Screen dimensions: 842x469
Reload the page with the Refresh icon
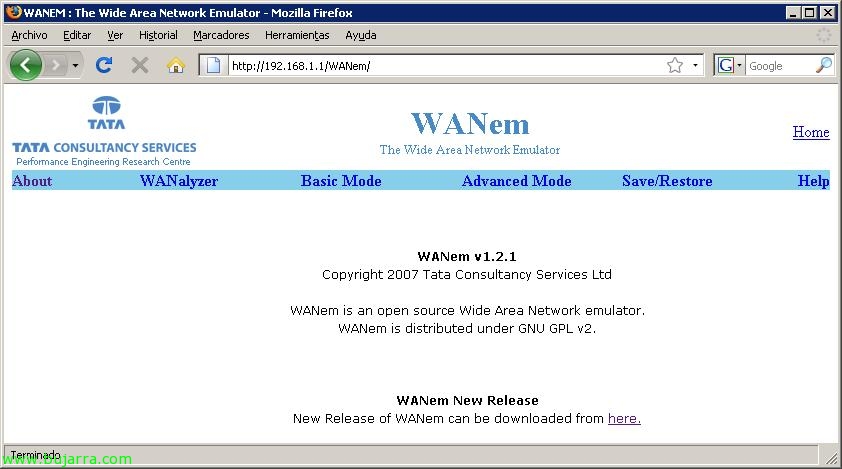pos(104,66)
